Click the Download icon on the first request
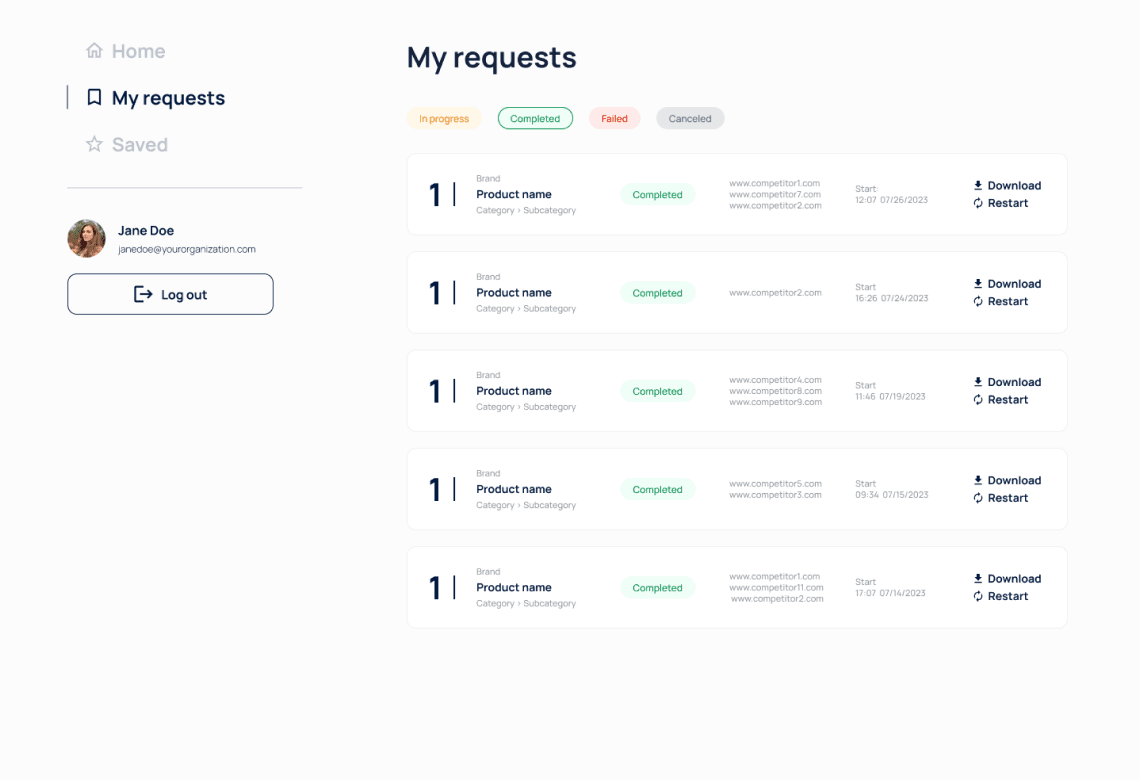Image resolution: width=1140 pixels, height=780 pixels. pyautogui.click(x=978, y=185)
